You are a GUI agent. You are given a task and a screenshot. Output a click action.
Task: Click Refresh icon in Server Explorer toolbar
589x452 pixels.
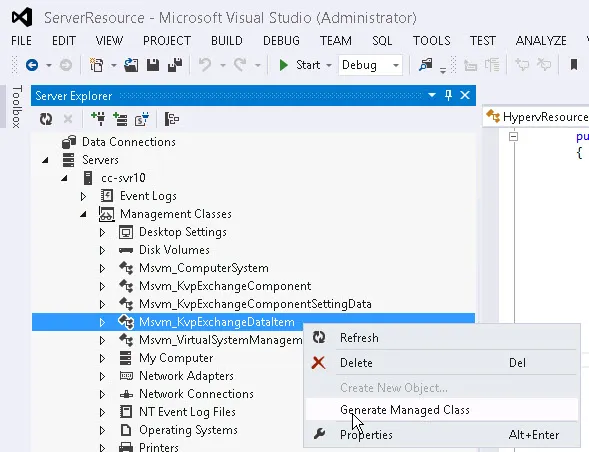pyautogui.click(x=46, y=119)
